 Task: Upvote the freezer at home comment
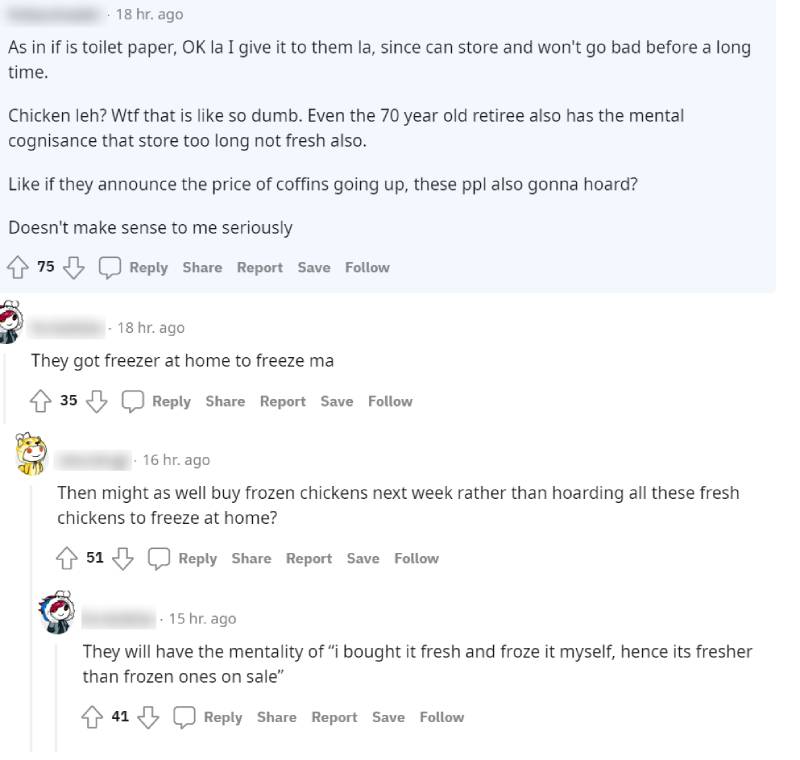click(x=41, y=401)
